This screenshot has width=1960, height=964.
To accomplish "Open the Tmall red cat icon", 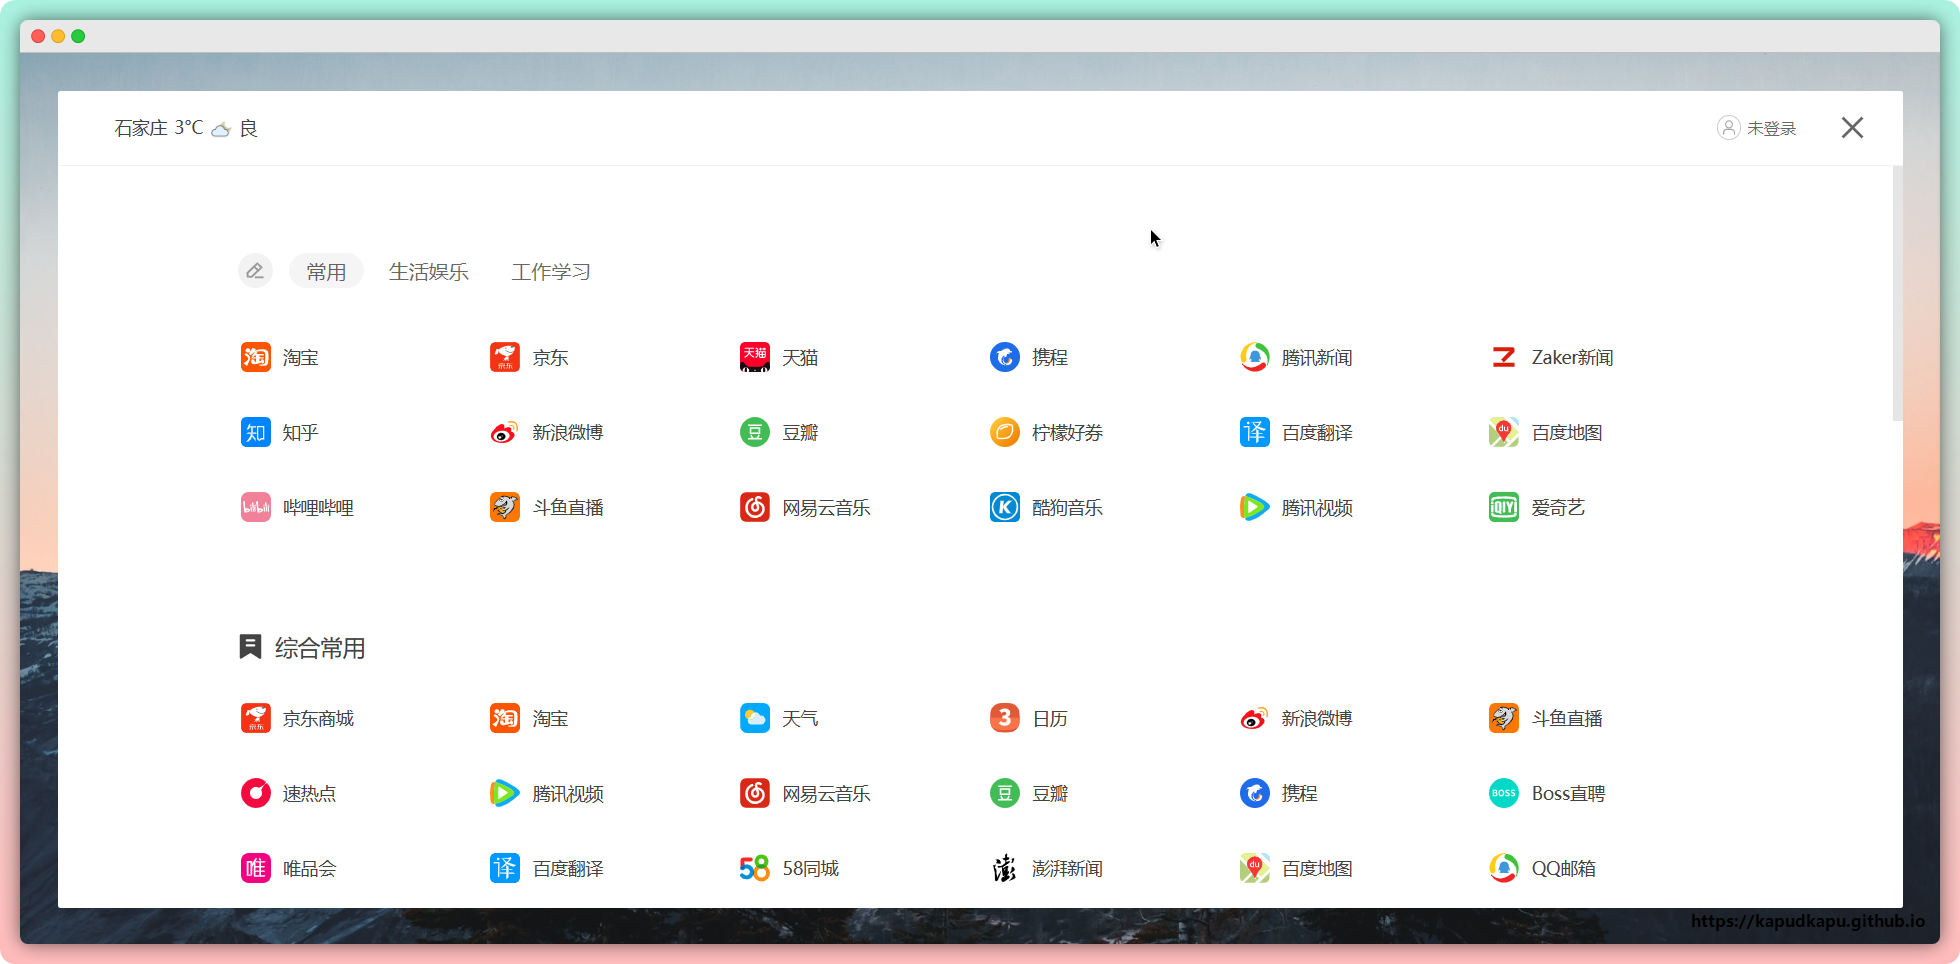I will point(755,357).
